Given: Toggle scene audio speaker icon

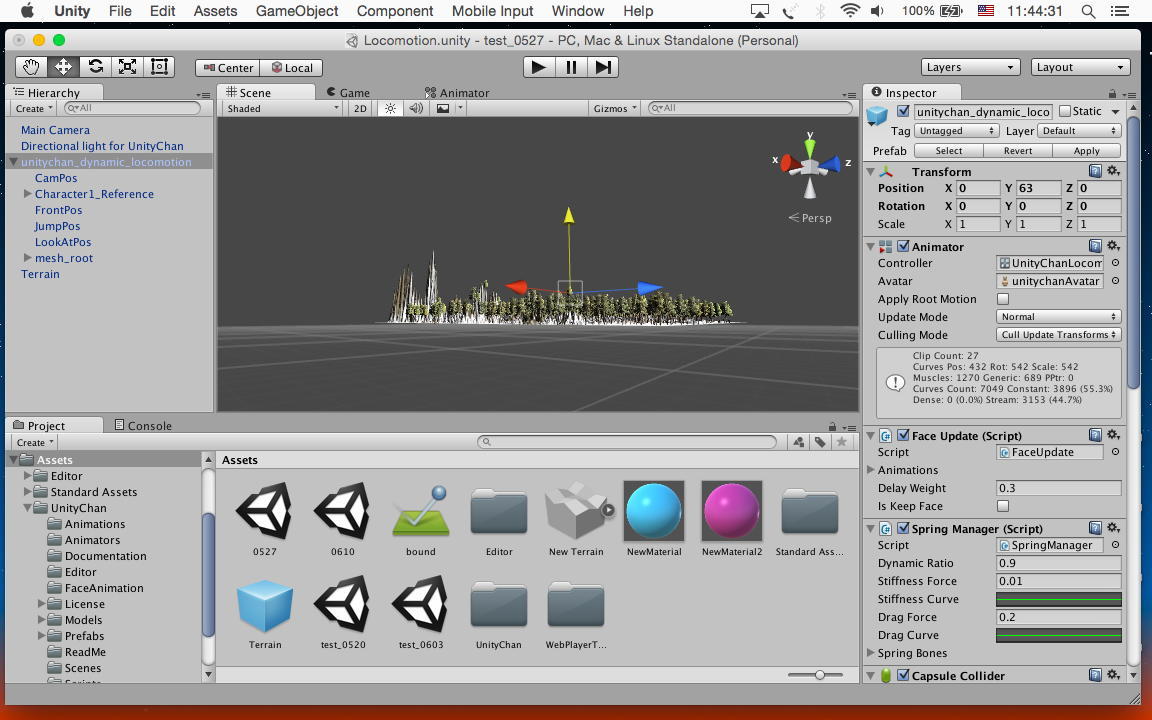Looking at the screenshot, I should click(x=416, y=108).
